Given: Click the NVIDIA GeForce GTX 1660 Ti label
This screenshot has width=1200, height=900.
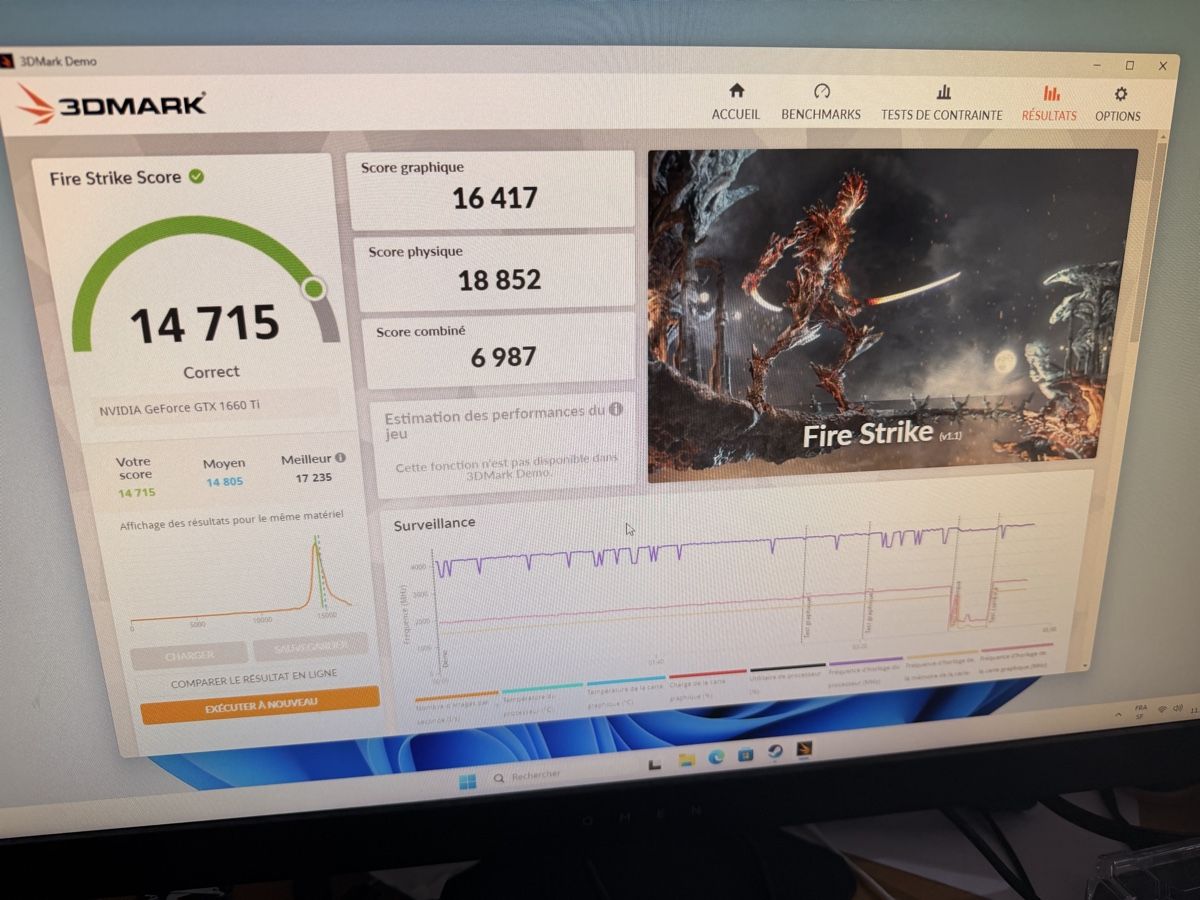Looking at the screenshot, I should click(x=180, y=408).
